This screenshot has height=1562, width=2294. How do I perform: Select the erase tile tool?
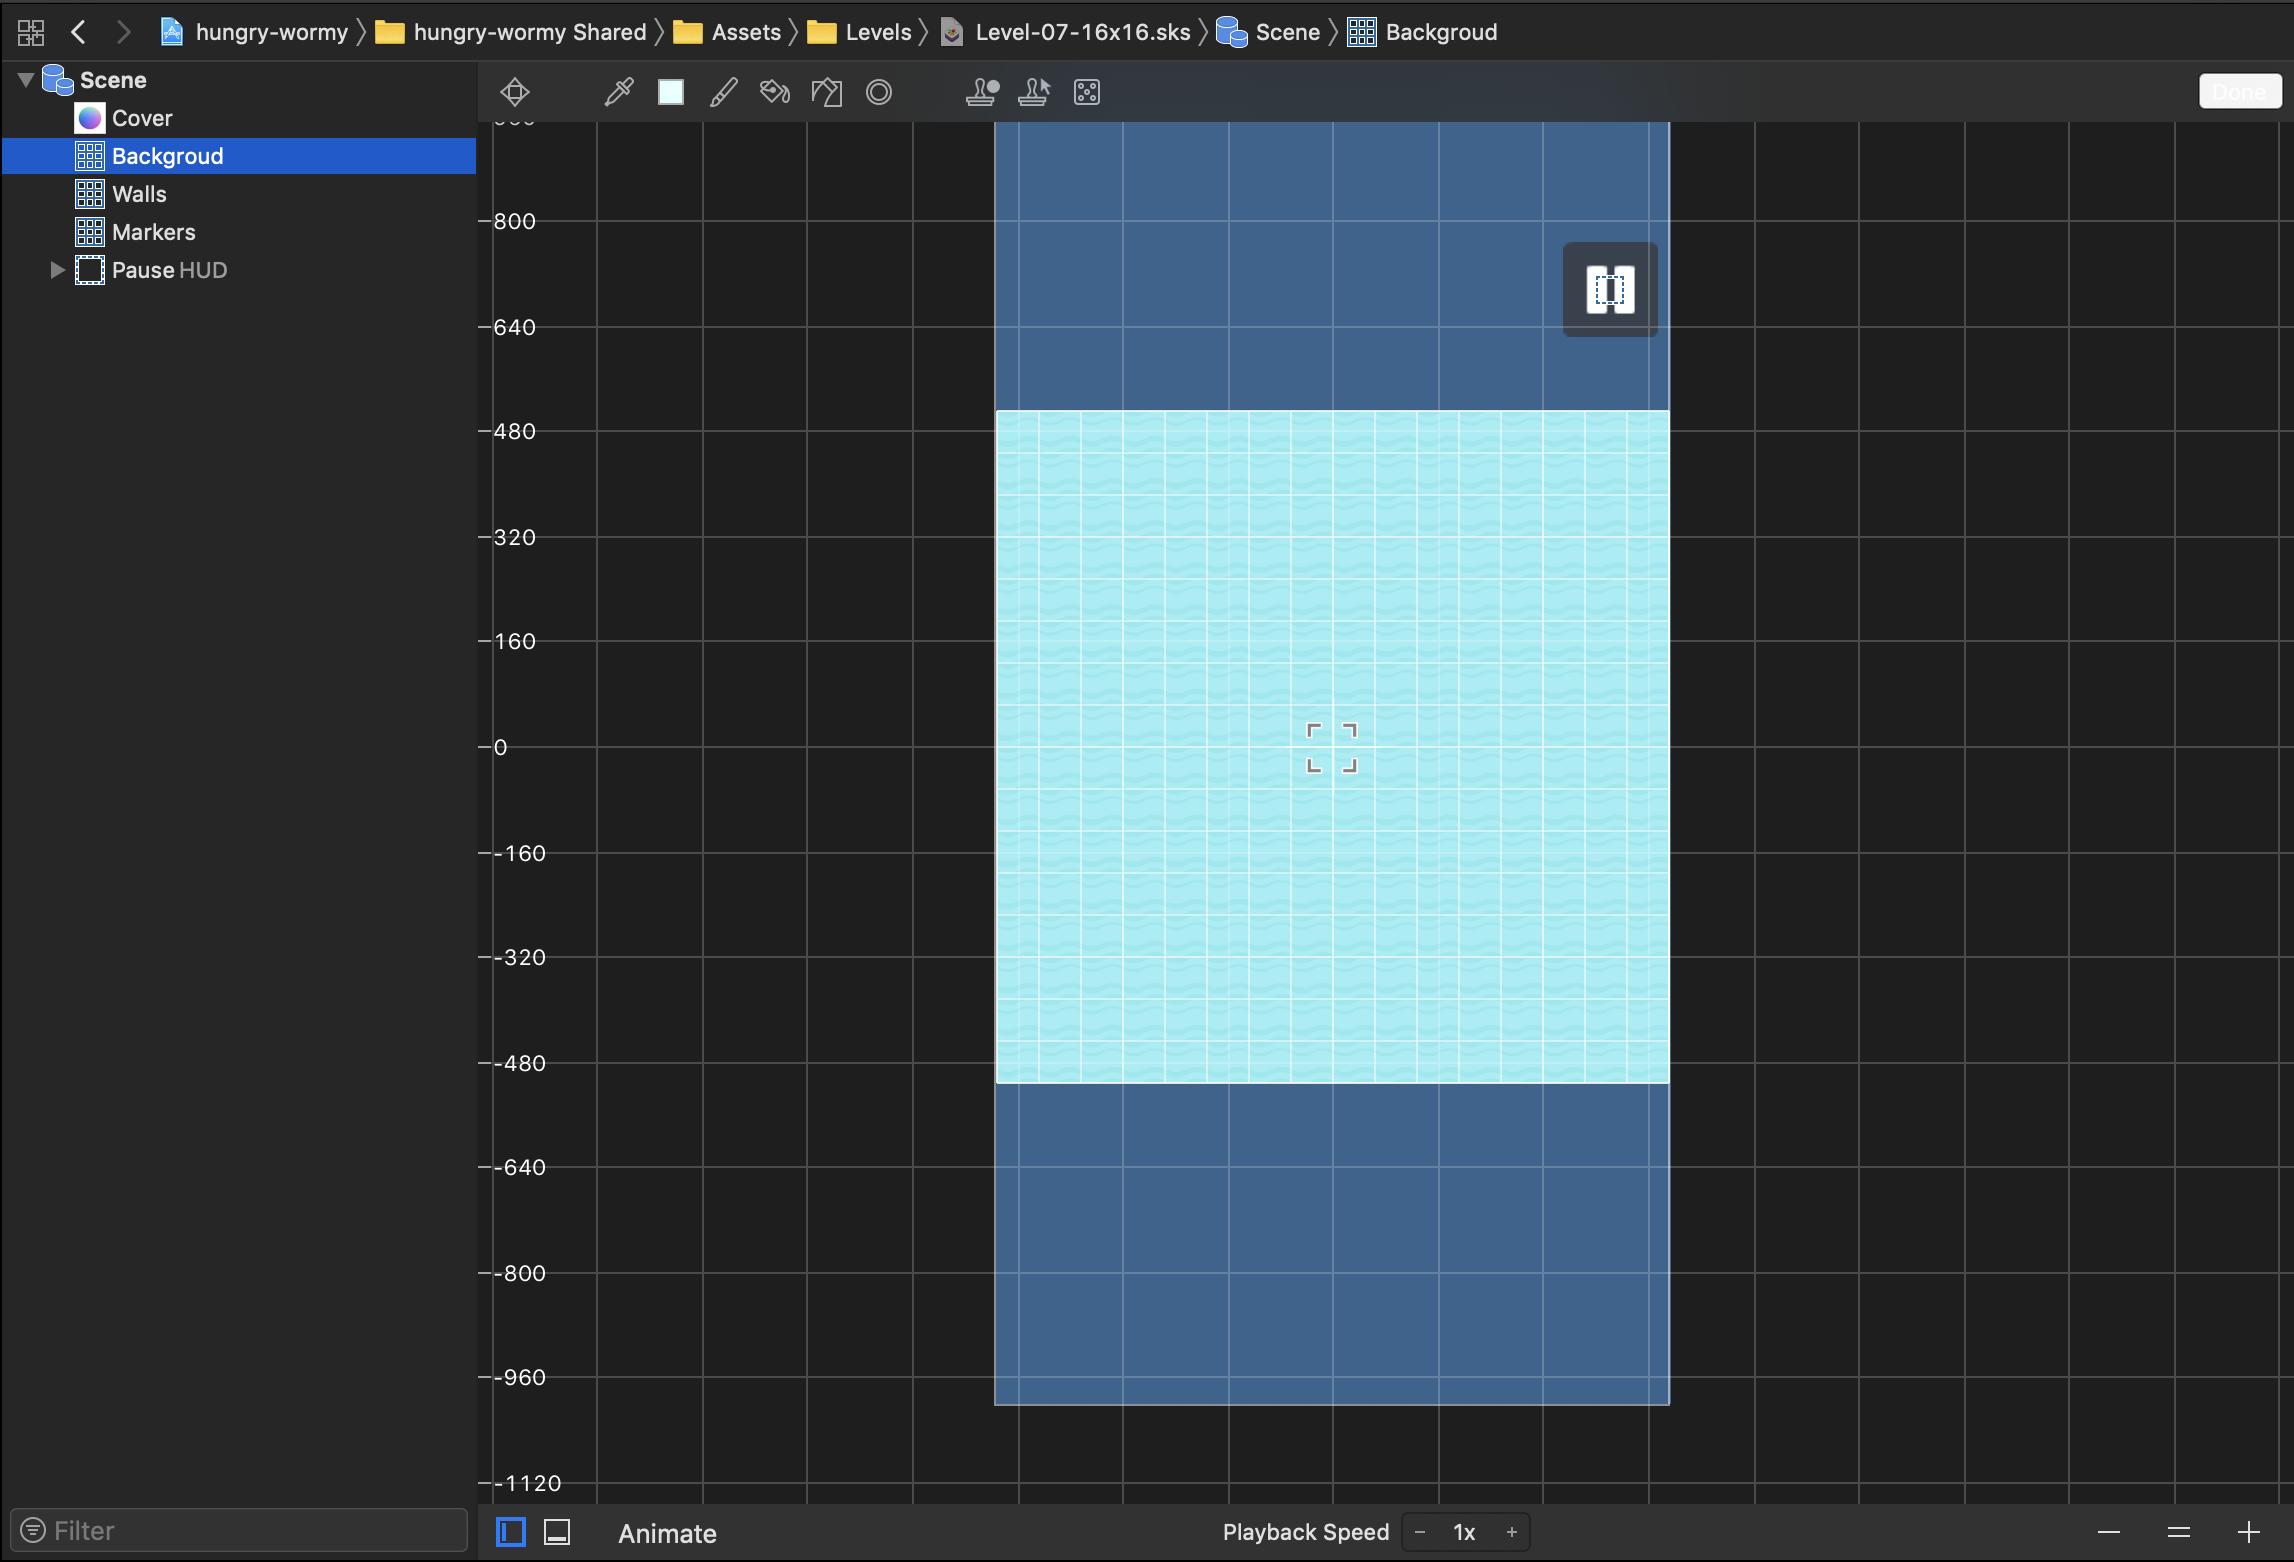coord(827,92)
